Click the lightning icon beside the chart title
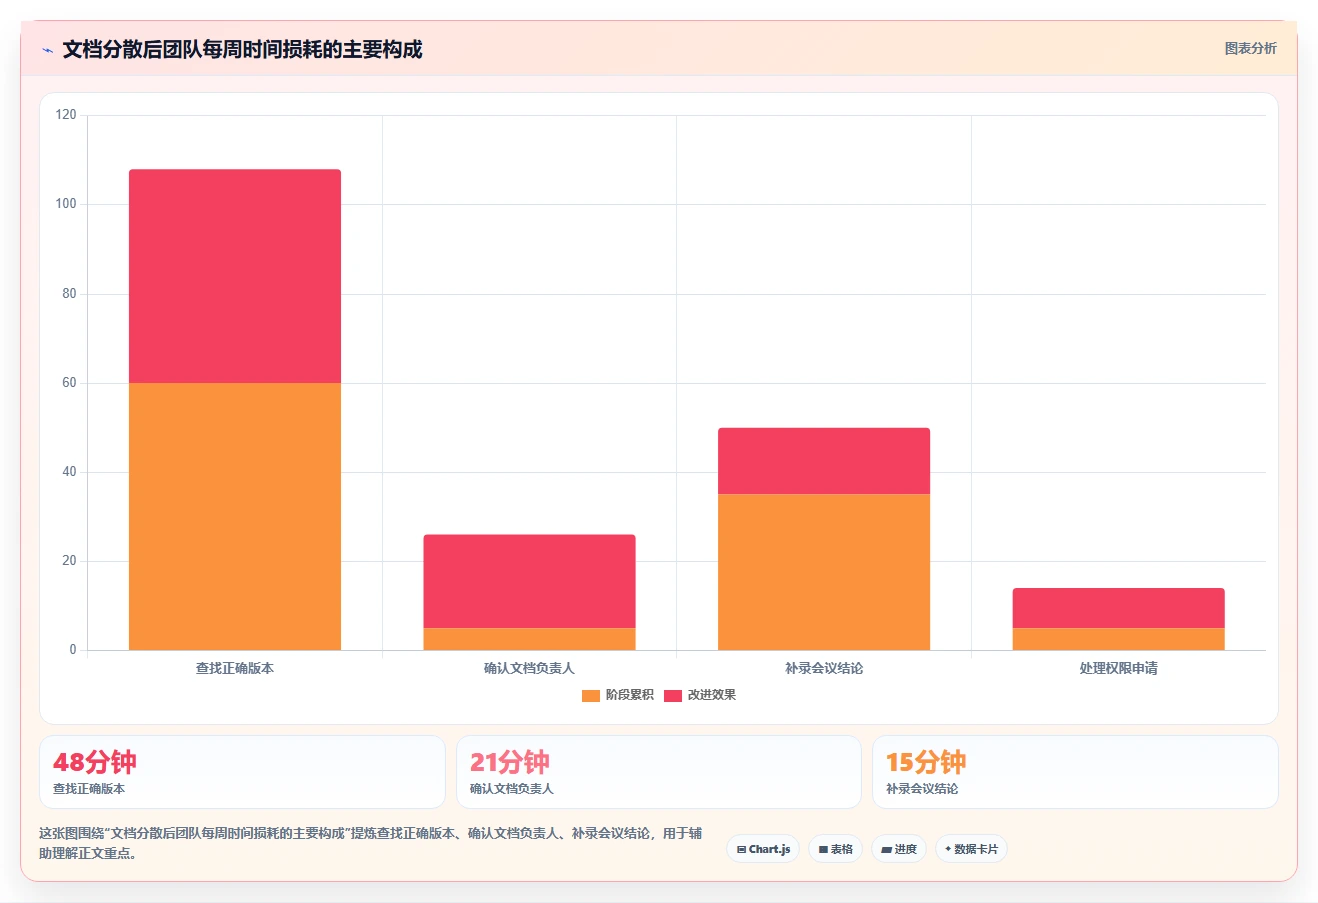Screen dimensions: 1318x903 tap(47, 50)
